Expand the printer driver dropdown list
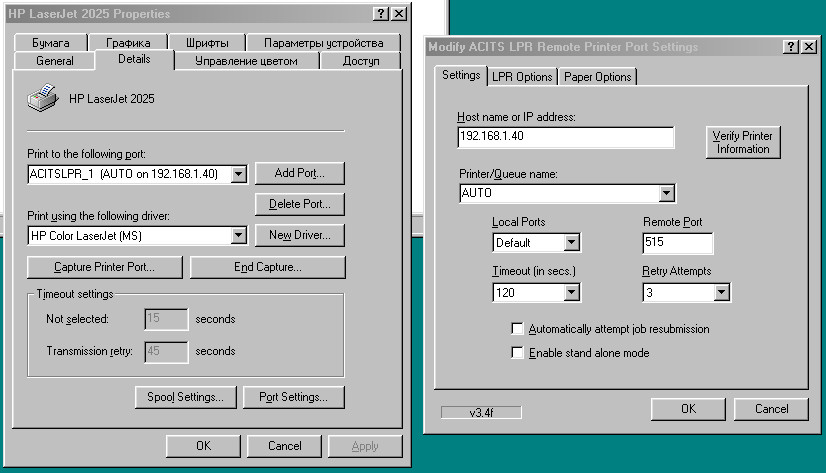The width and height of the screenshot is (826, 473). [239, 235]
